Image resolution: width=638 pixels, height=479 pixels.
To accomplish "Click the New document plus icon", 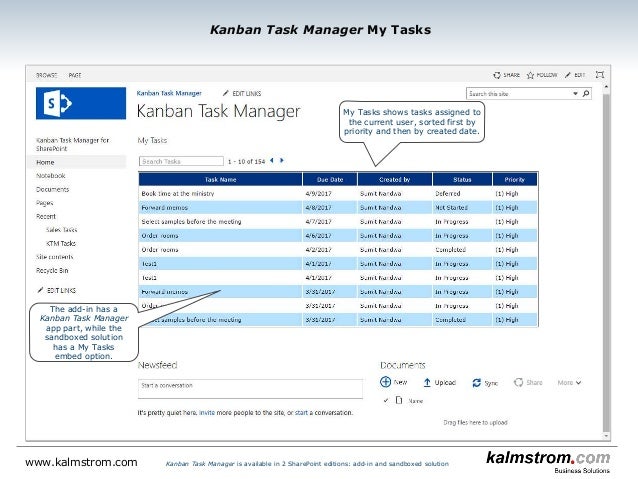I will [x=385, y=382].
